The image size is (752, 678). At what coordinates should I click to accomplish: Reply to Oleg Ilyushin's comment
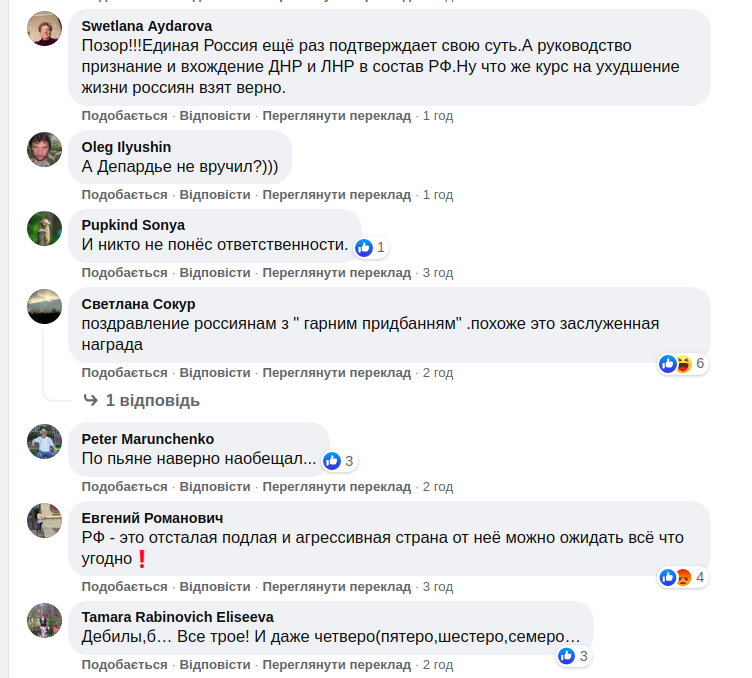tap(215, 194)
